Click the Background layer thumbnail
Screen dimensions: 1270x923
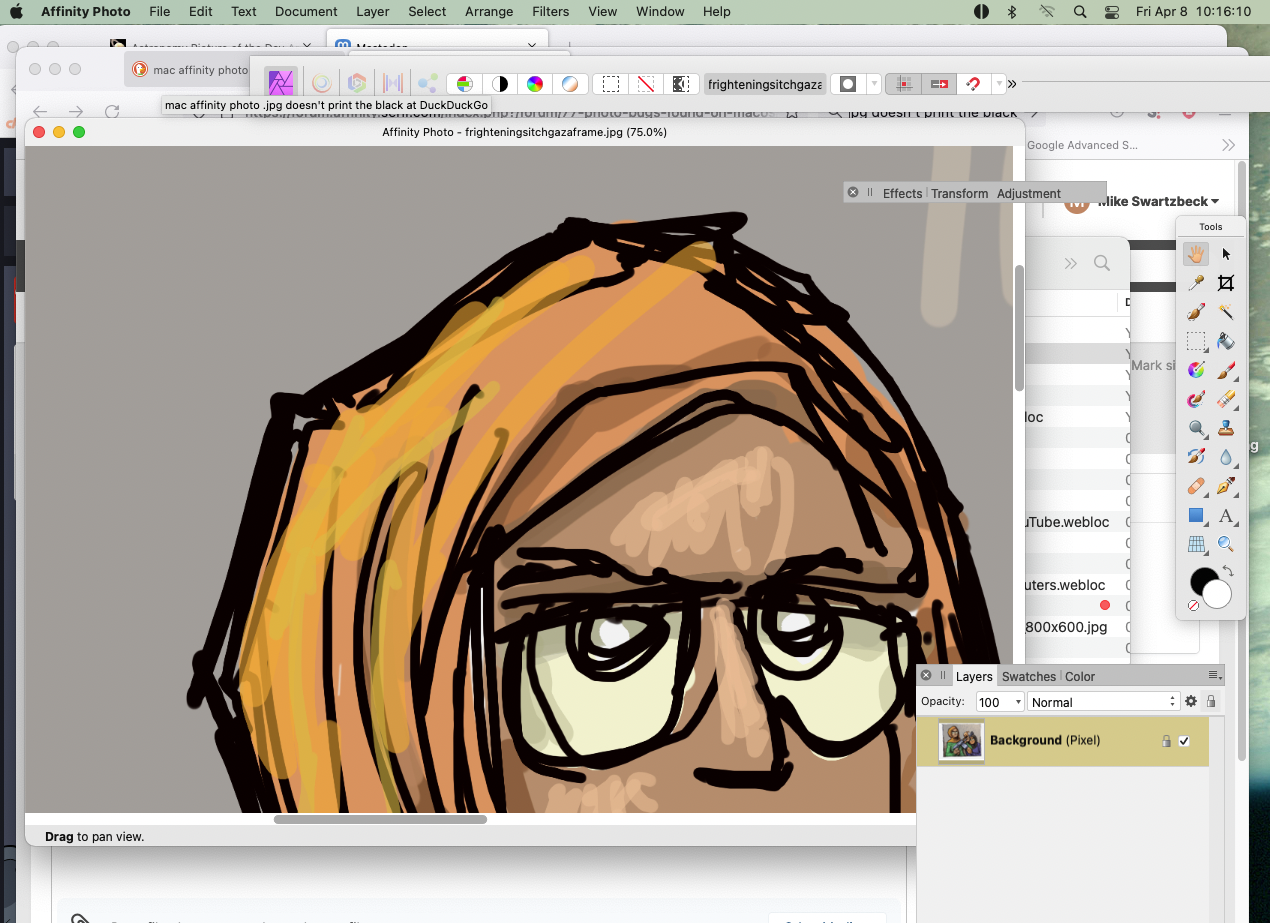961,741
